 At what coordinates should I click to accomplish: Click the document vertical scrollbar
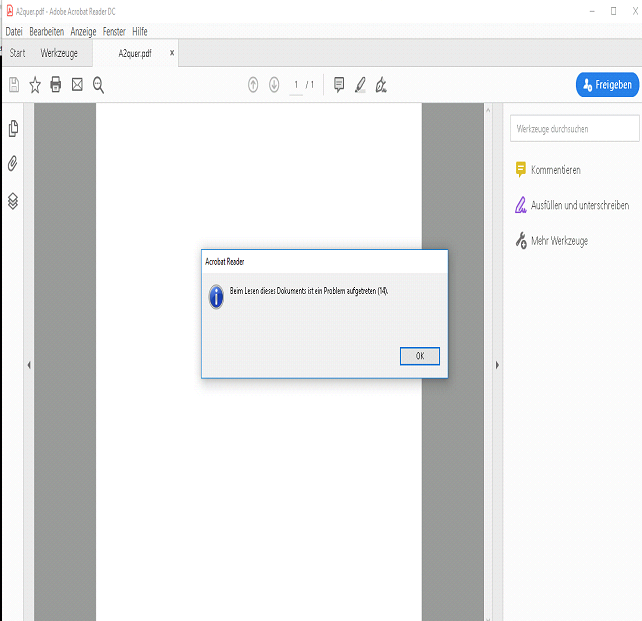[488, 362]
